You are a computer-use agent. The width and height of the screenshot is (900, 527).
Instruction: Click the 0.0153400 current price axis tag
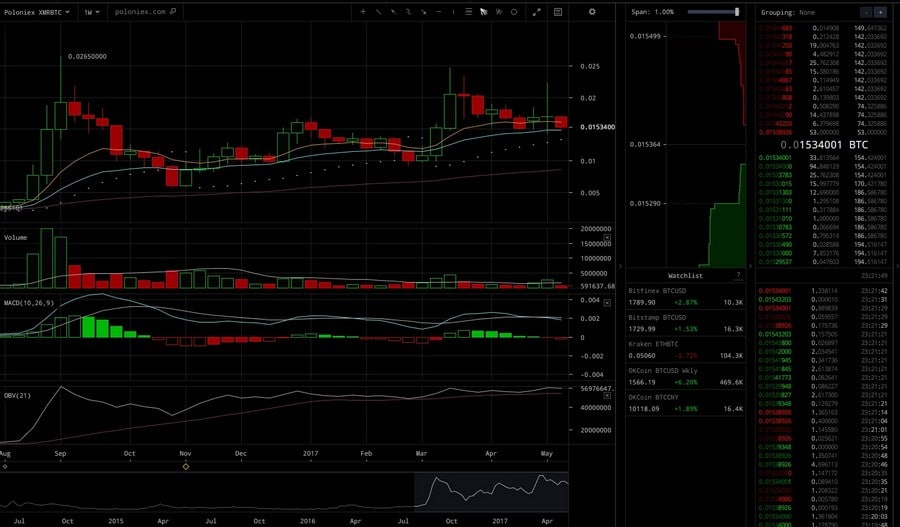click(597, 127)
